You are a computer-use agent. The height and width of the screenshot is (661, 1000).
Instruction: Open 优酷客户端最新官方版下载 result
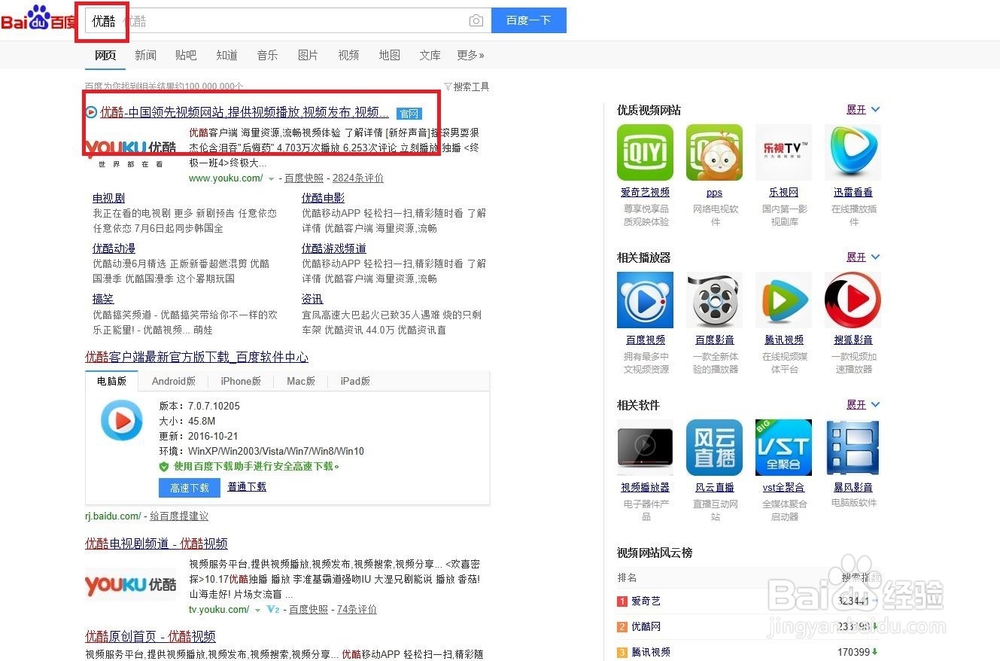tap(196, 357)
